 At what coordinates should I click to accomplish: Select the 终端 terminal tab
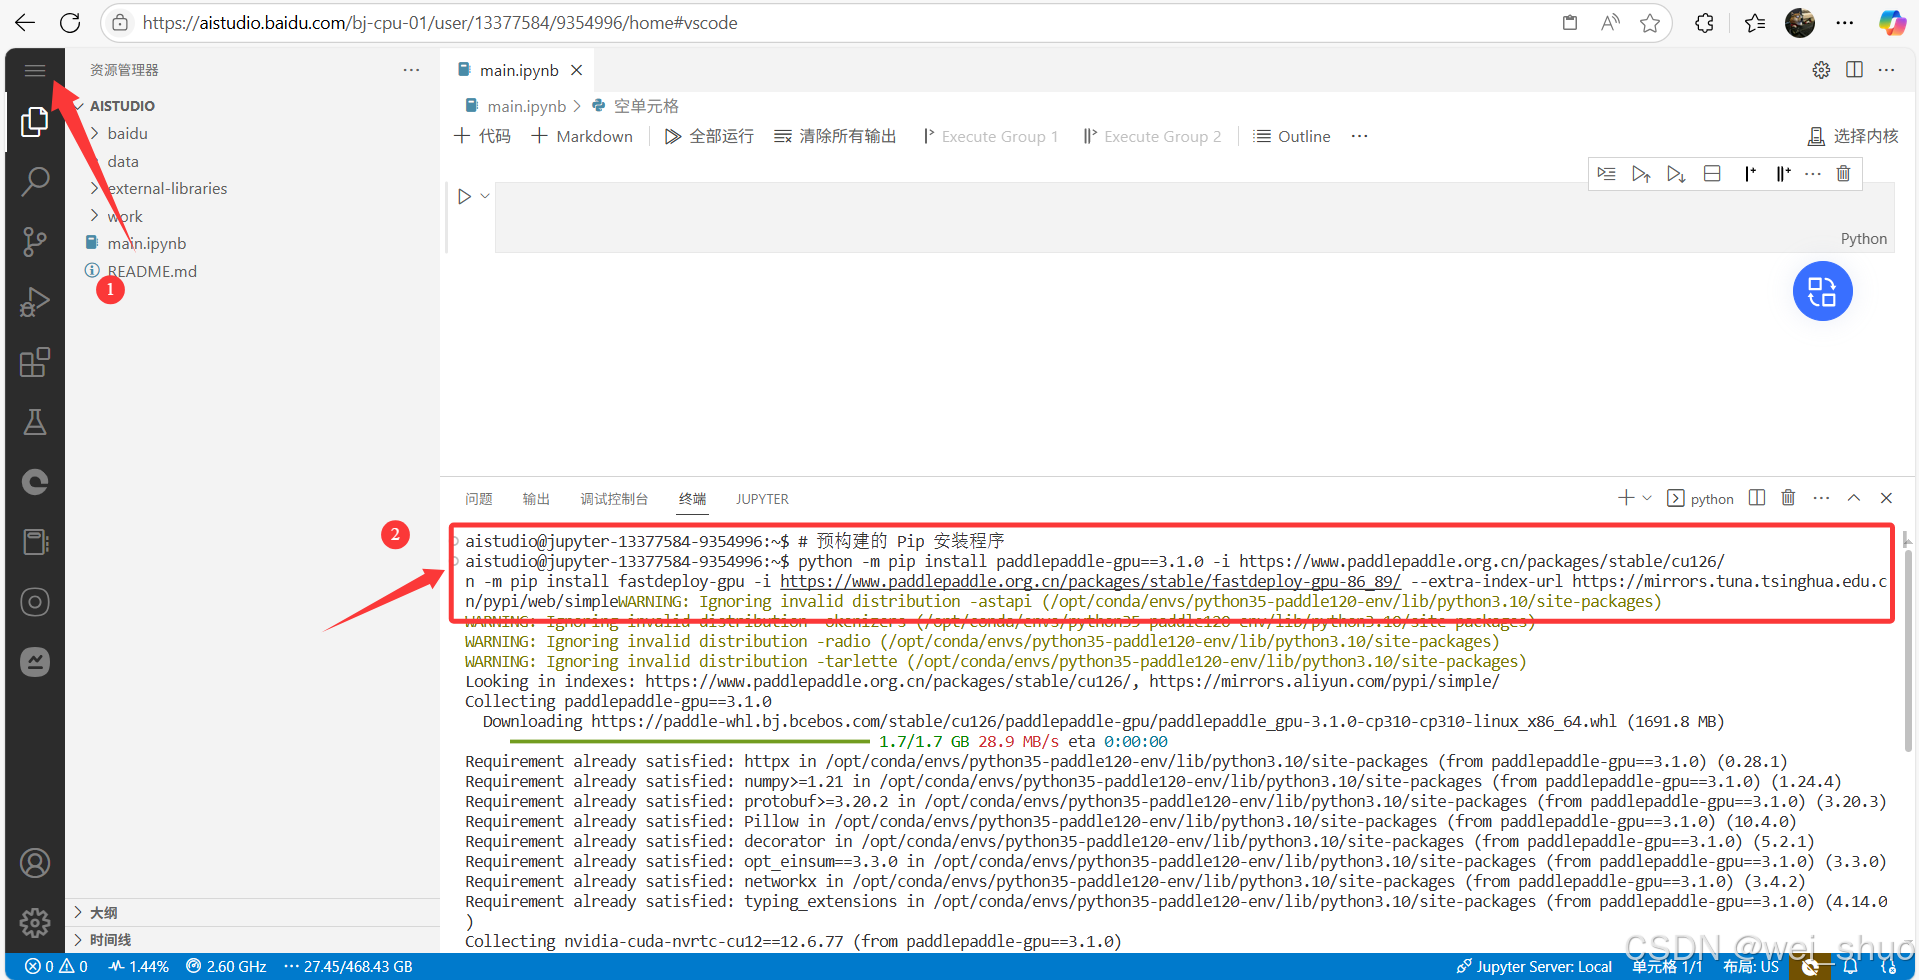tap(692, 499)
